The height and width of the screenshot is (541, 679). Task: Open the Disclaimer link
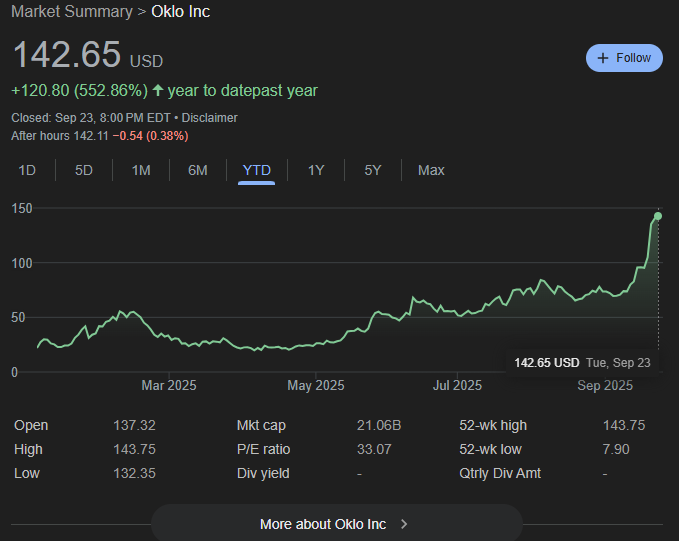click(x=210, y=118)
